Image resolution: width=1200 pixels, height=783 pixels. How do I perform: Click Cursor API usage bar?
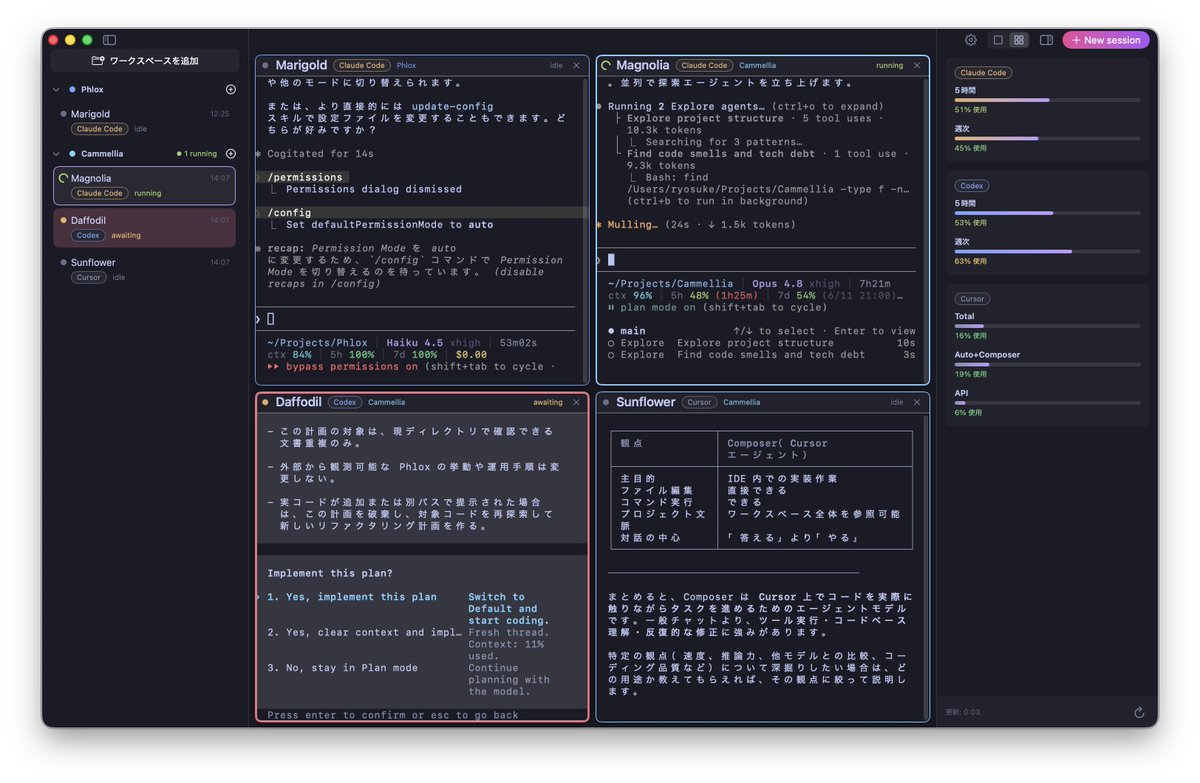pos(1047,403)
